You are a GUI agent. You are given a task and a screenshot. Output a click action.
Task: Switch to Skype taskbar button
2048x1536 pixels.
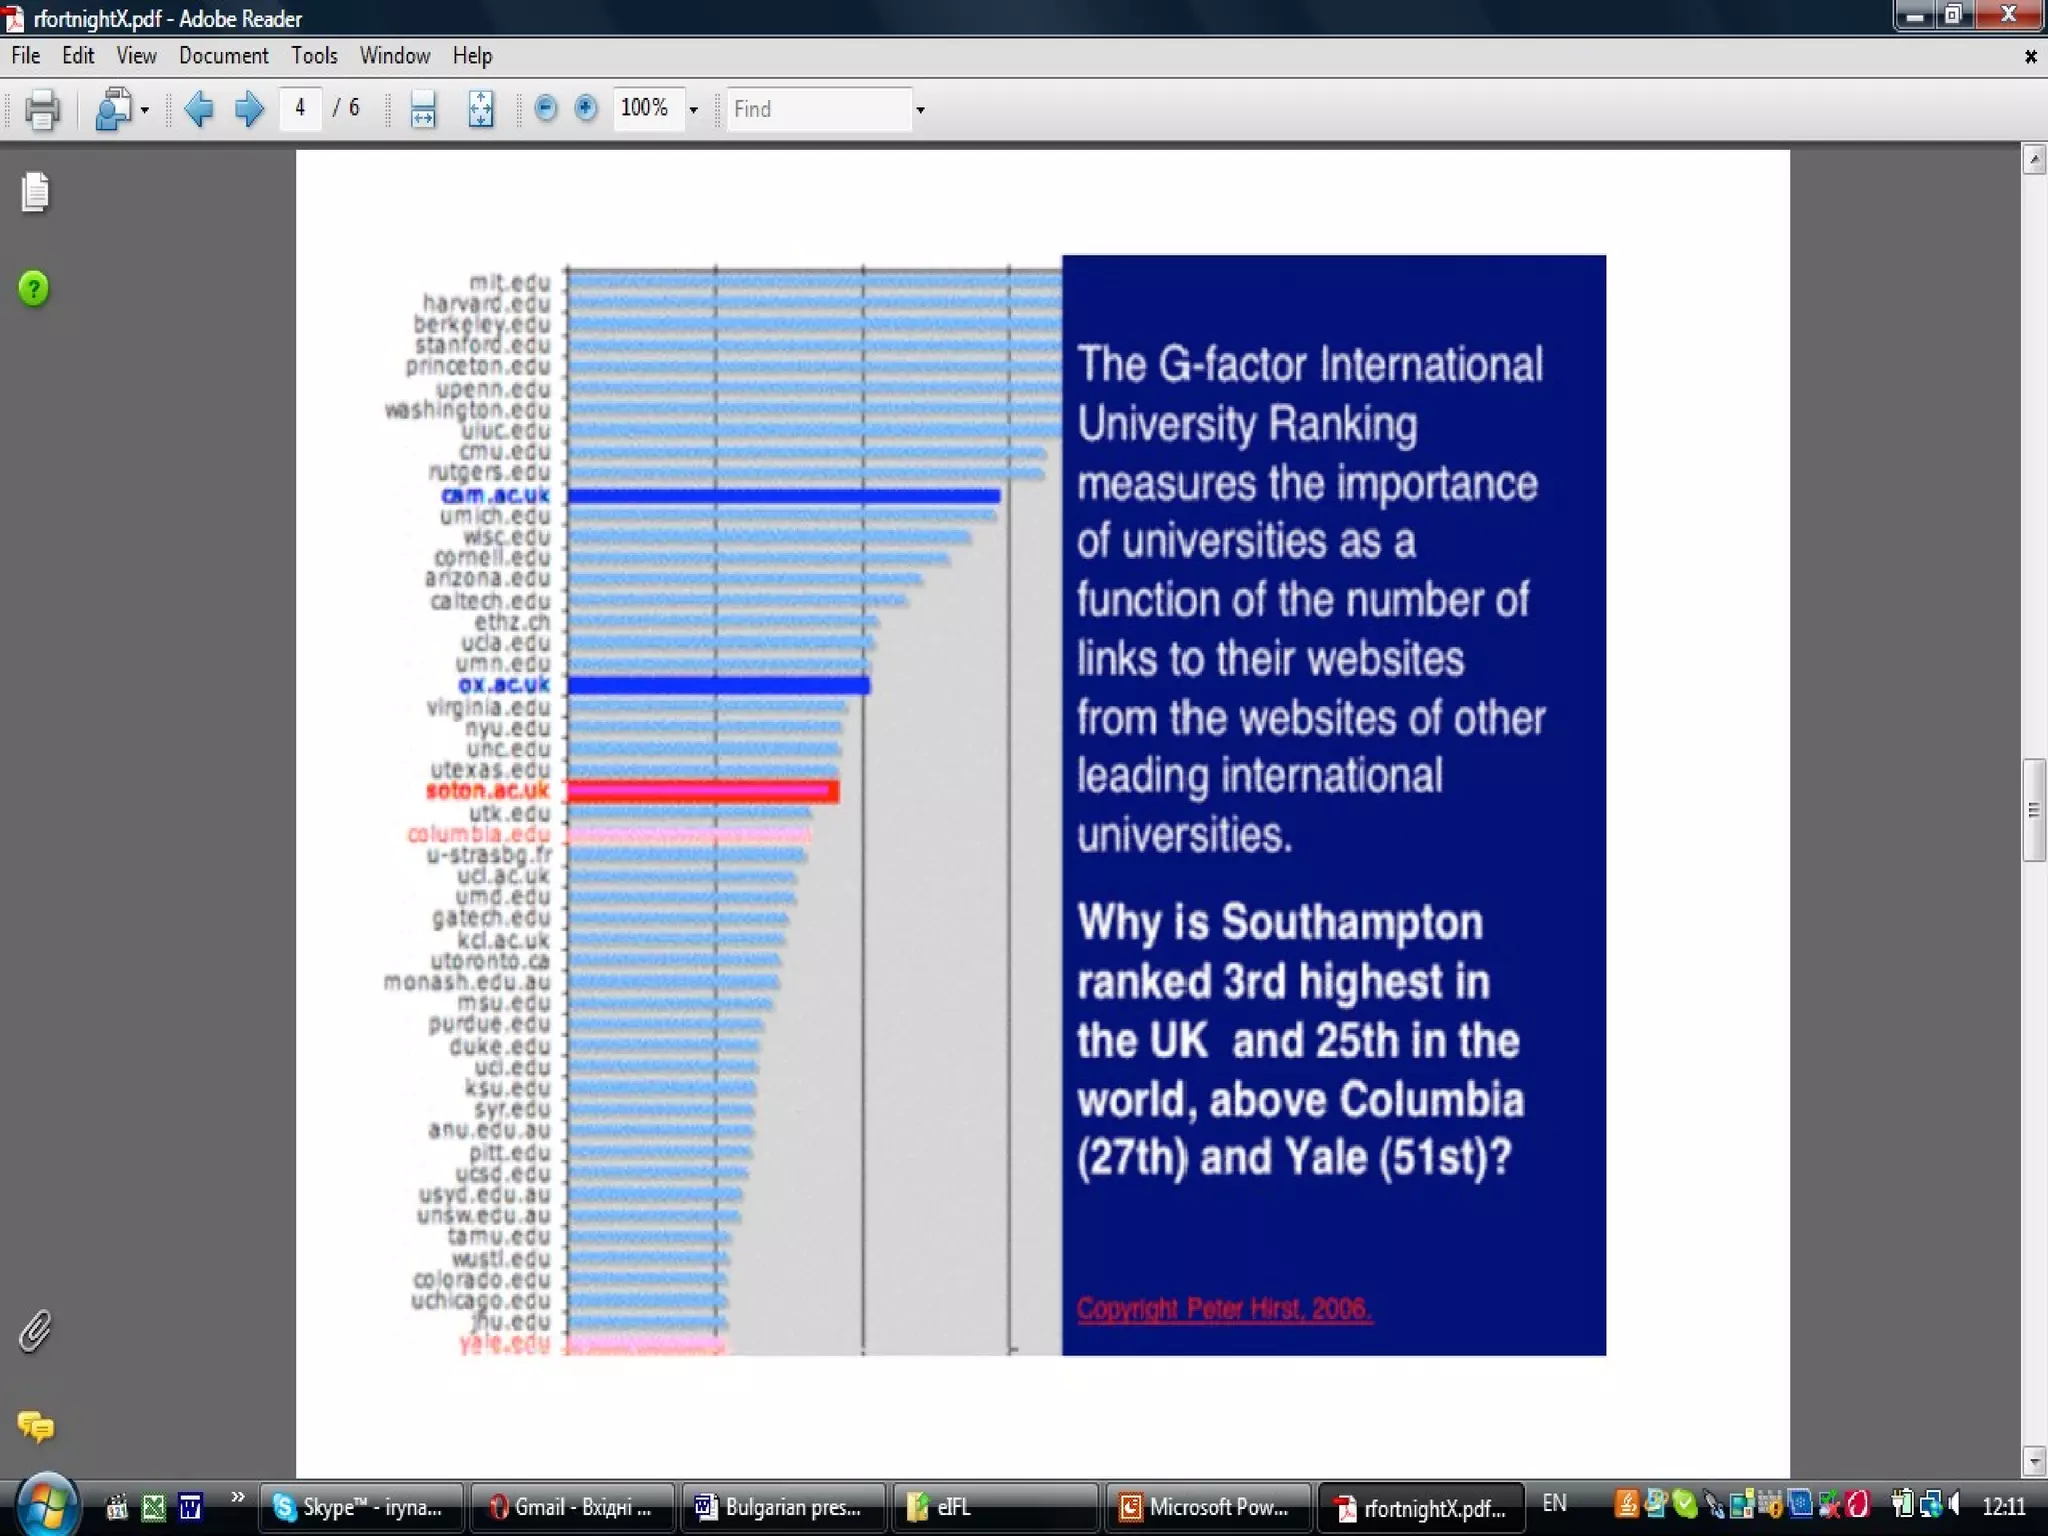360,1507
